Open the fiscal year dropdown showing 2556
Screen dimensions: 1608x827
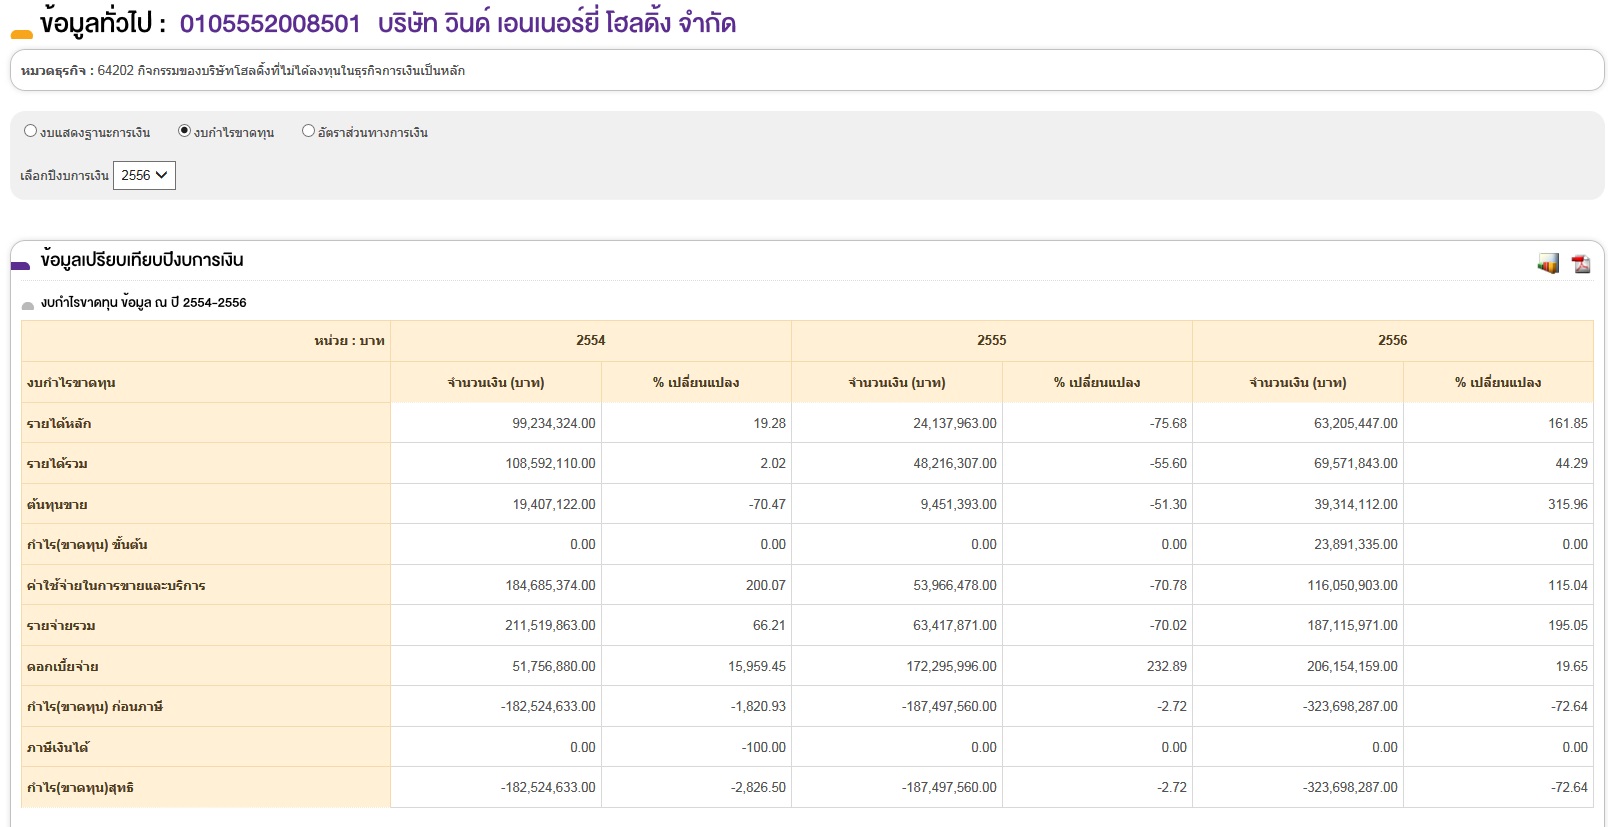[x=144, y=176]
